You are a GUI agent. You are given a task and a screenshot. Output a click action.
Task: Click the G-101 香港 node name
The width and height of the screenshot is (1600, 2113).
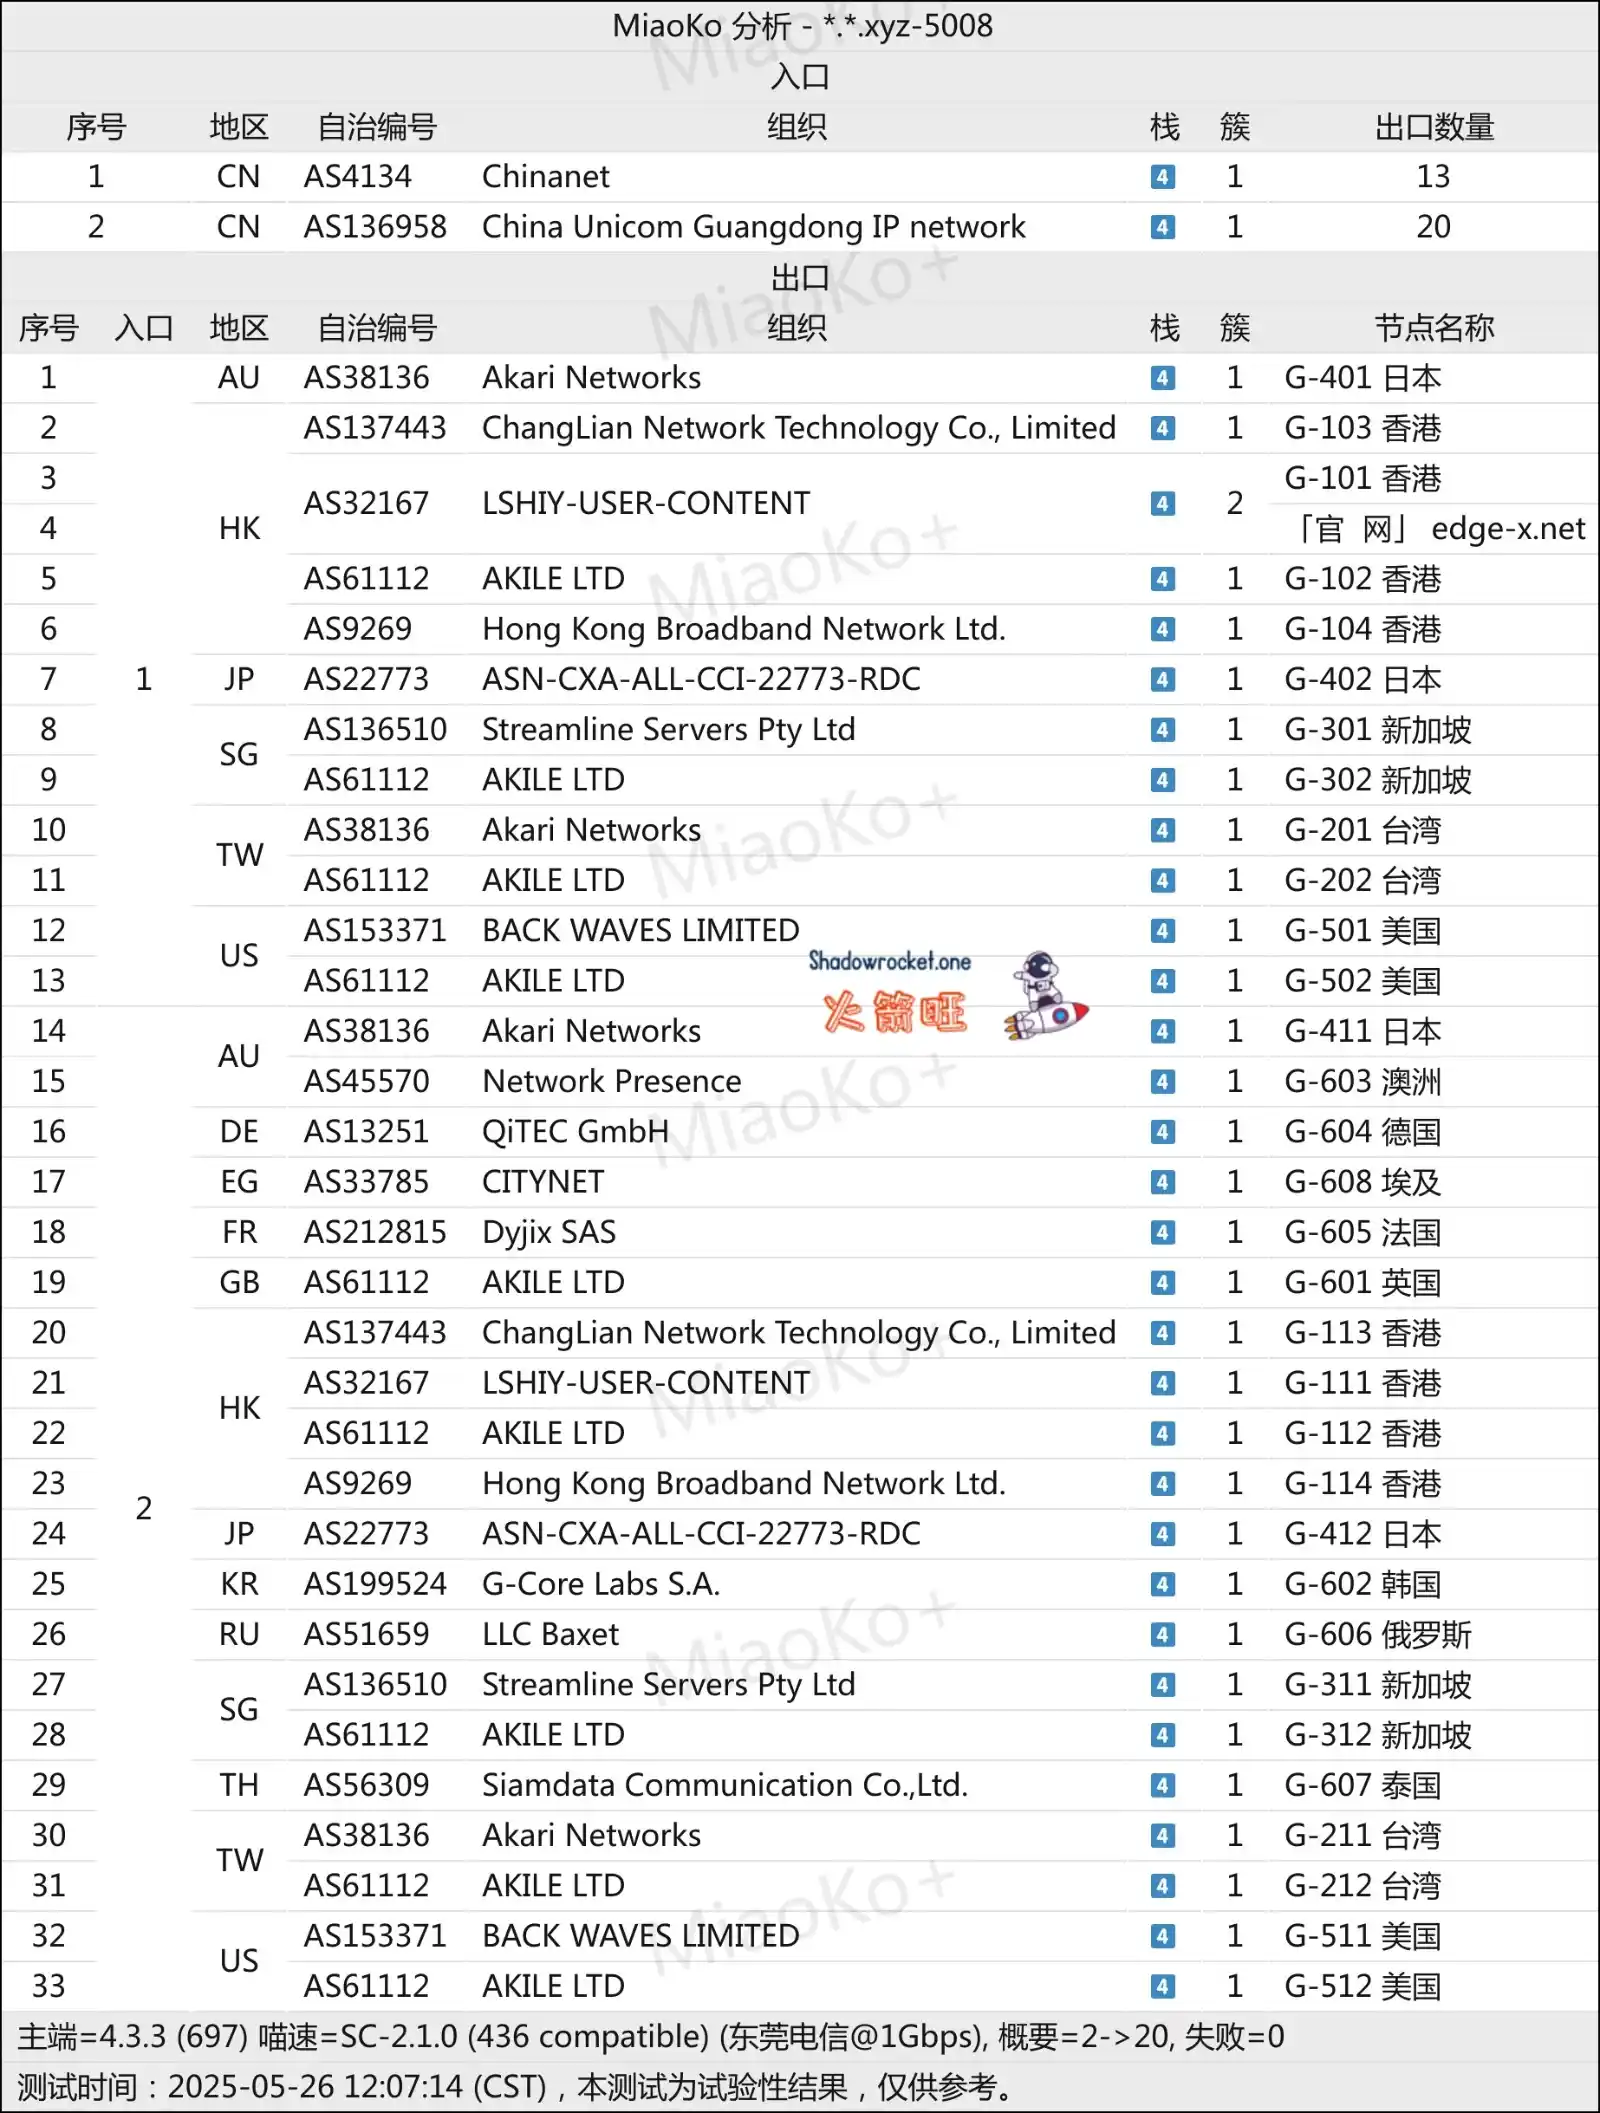click(x=1363, y=478)
